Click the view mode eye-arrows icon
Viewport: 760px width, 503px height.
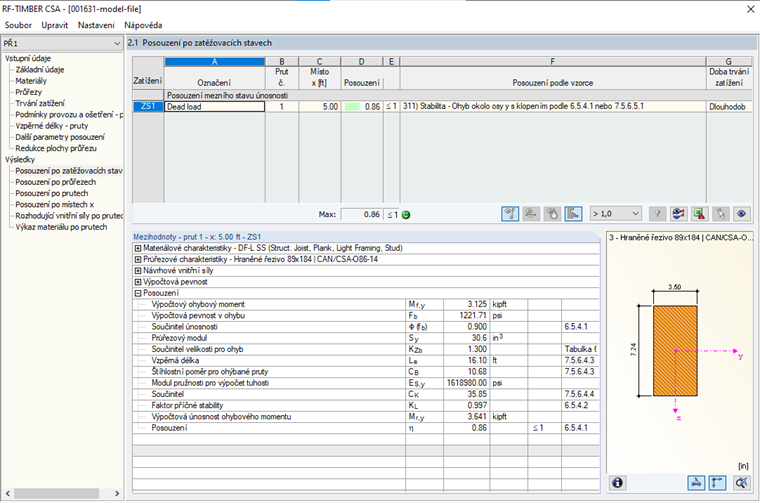679,214
